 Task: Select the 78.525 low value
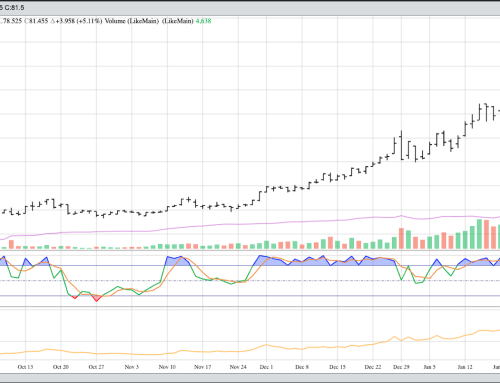(x=12, y=21)
